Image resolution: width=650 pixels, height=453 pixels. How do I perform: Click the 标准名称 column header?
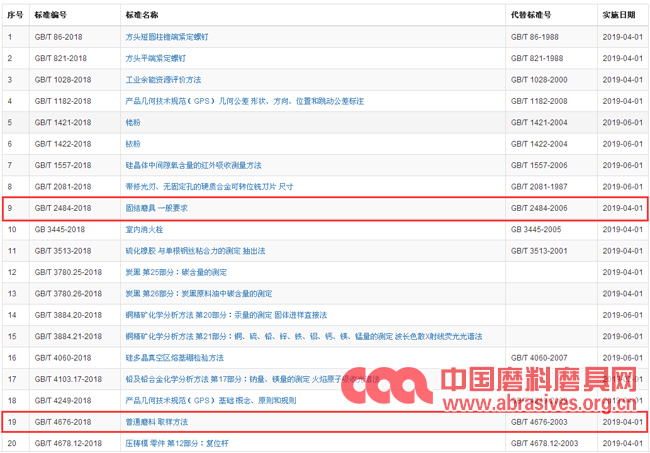[142, 16]
